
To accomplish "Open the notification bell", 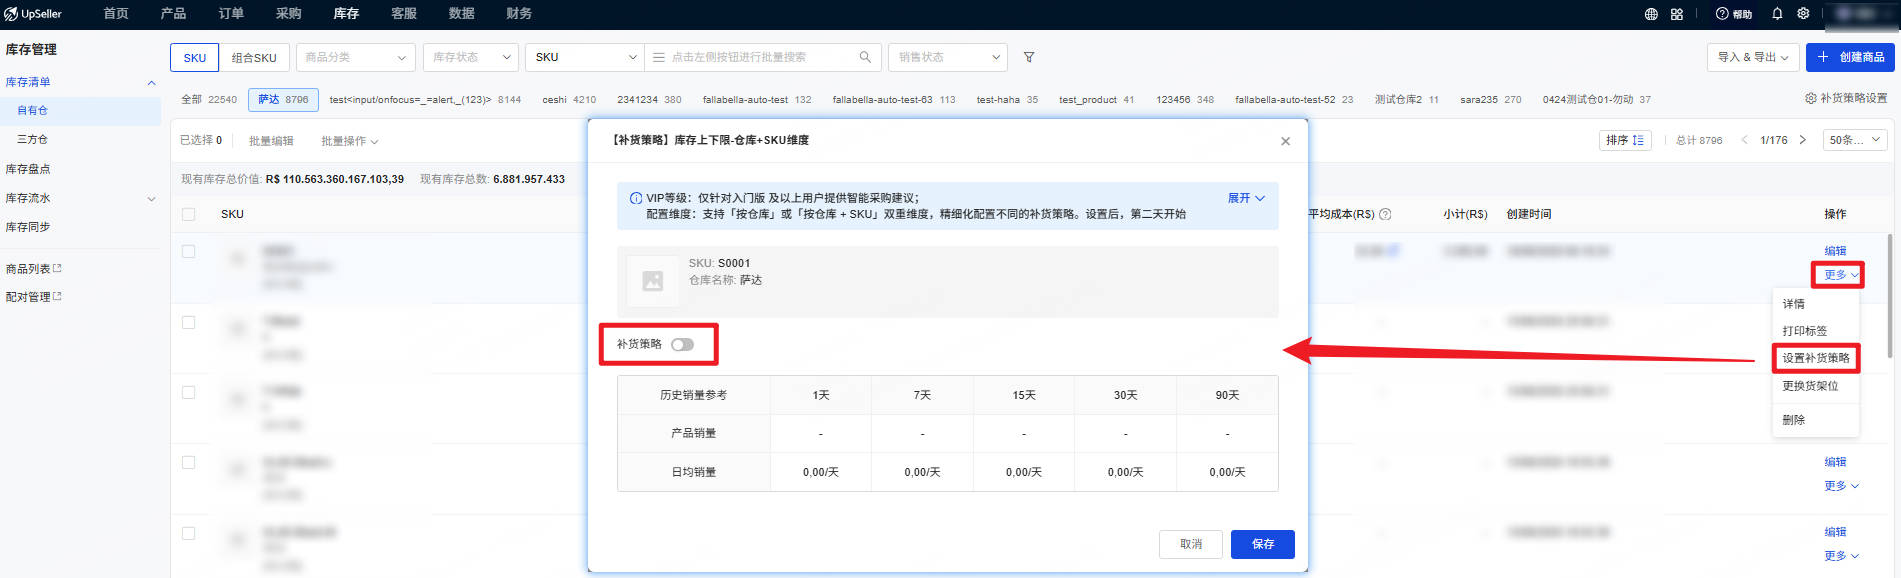I will point(1777,14).
